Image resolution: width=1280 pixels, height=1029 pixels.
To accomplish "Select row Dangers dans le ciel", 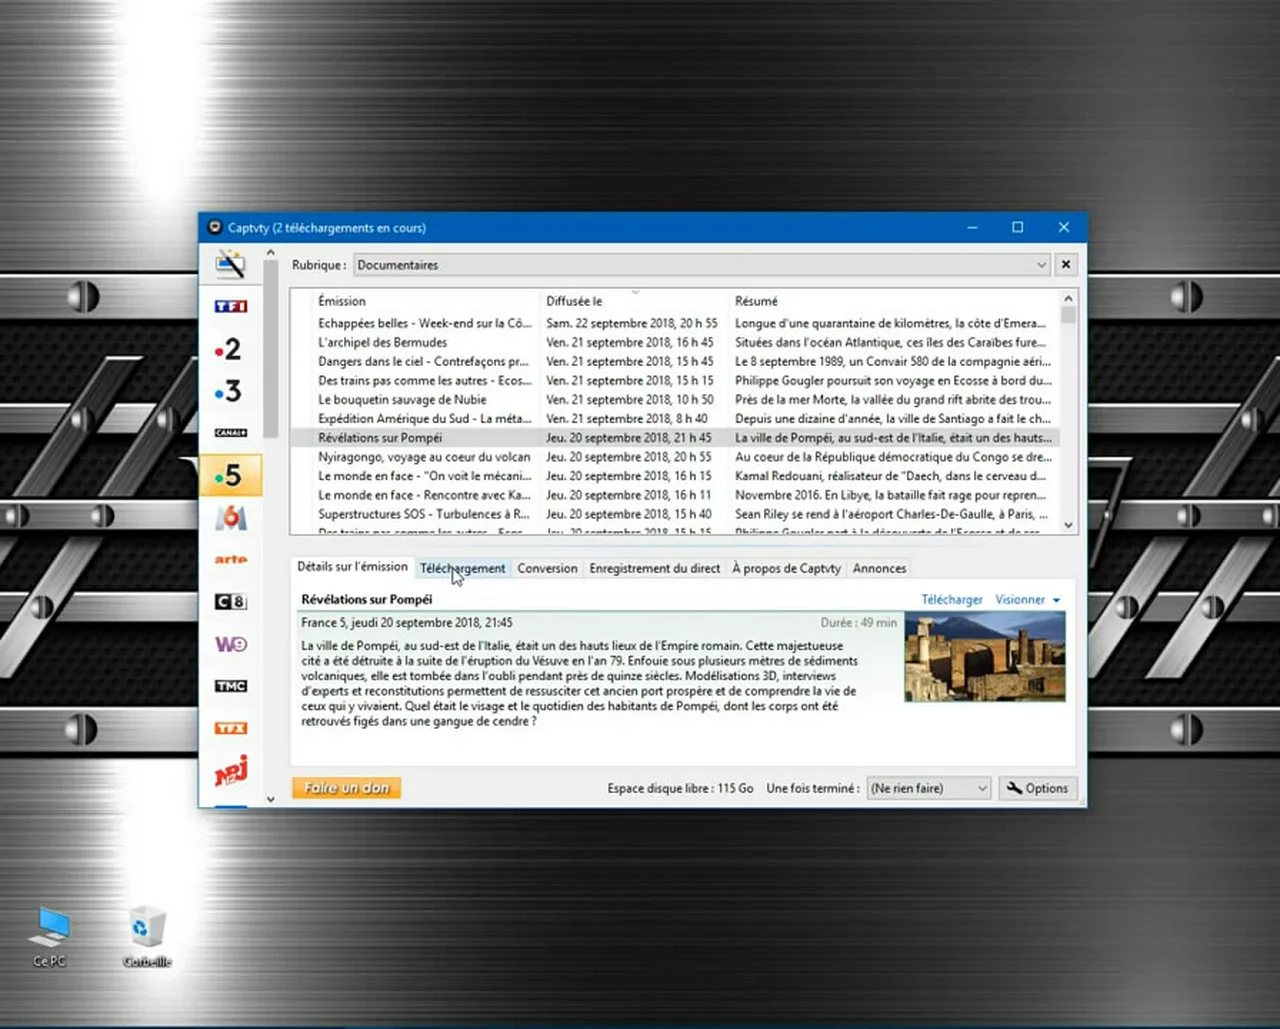I will coord(674,361).
